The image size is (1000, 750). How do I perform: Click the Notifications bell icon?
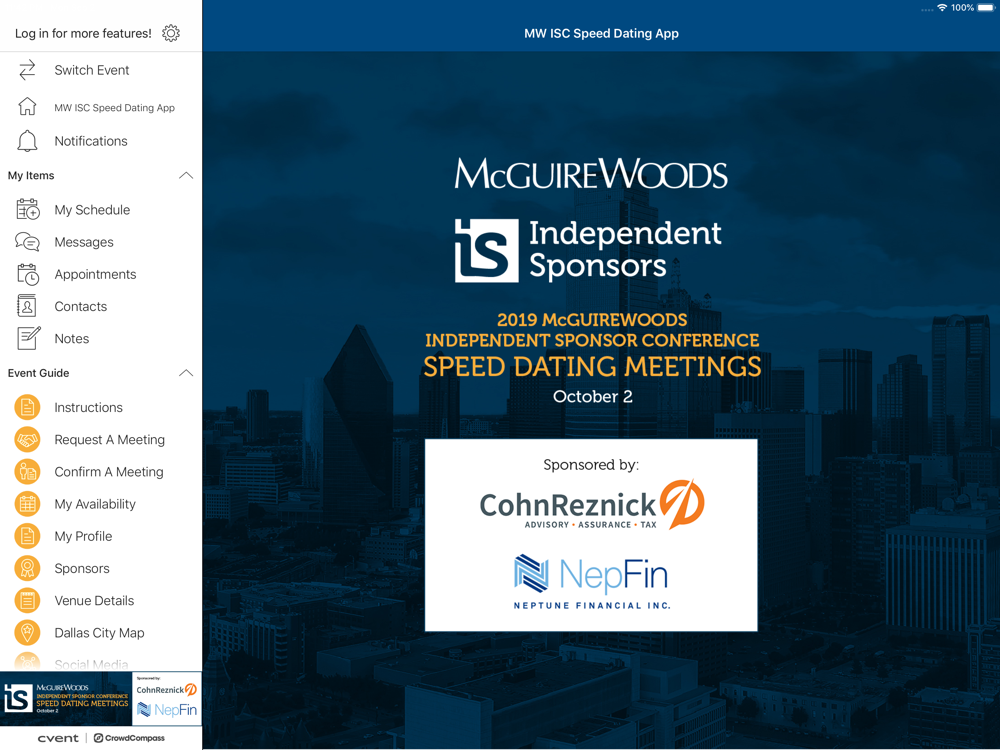27,141
